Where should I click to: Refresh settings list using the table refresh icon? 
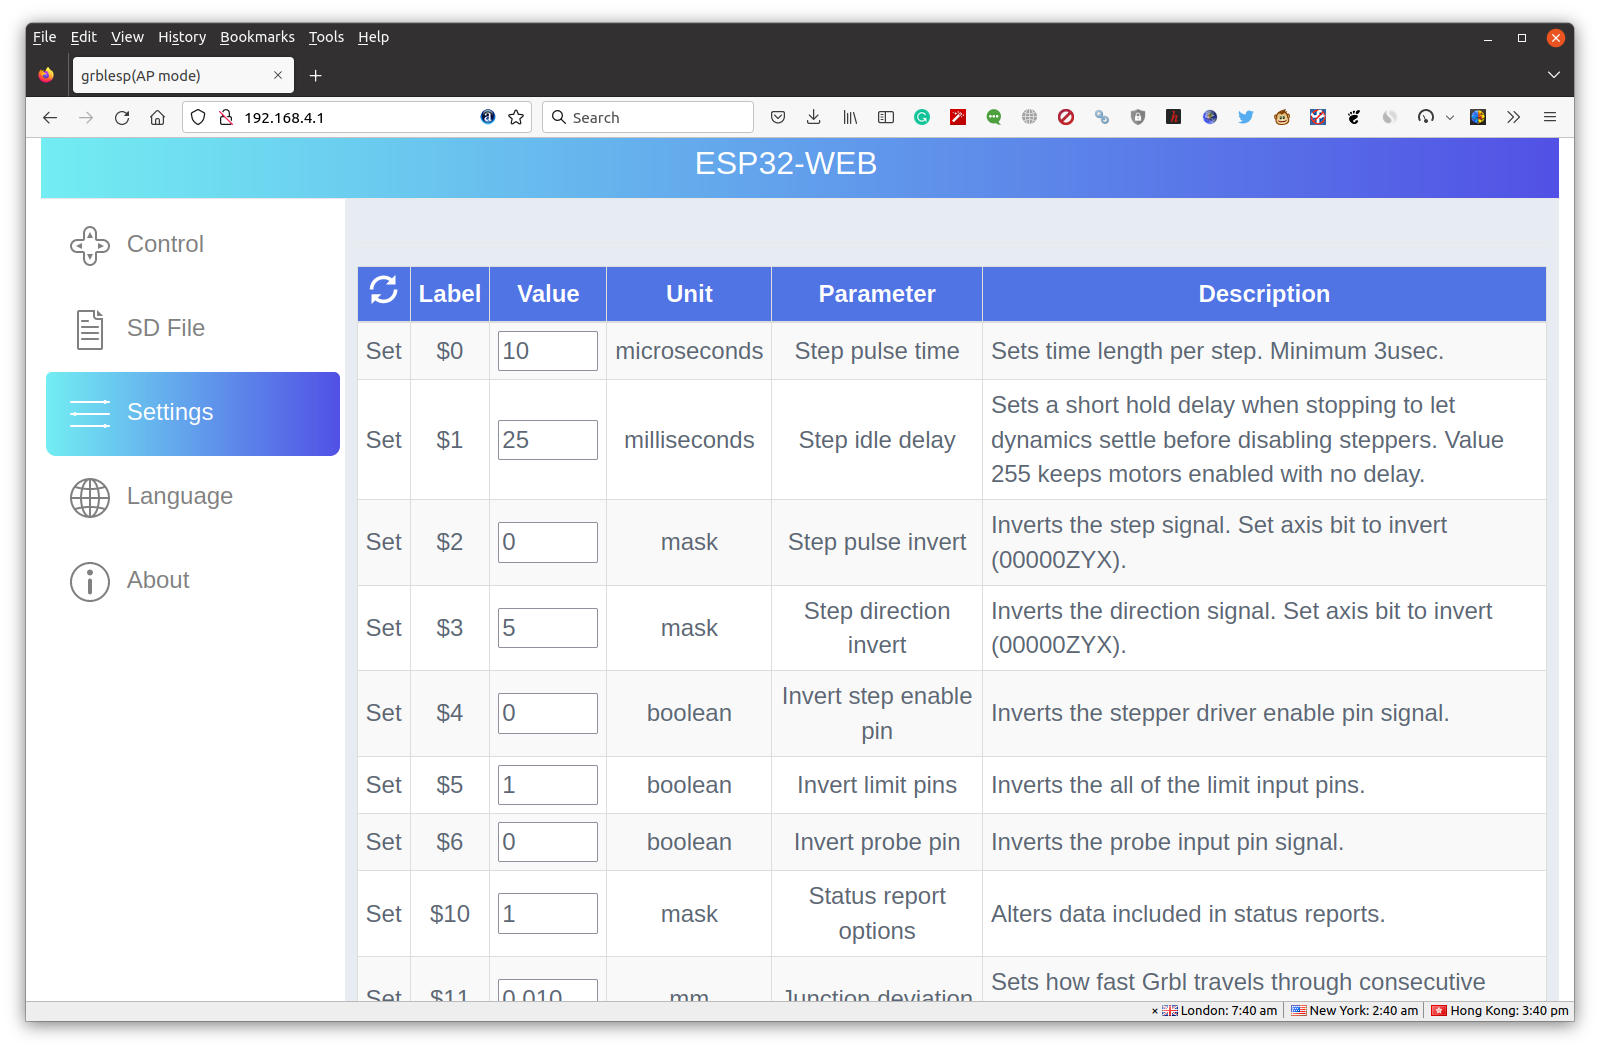tap(384, 291)
